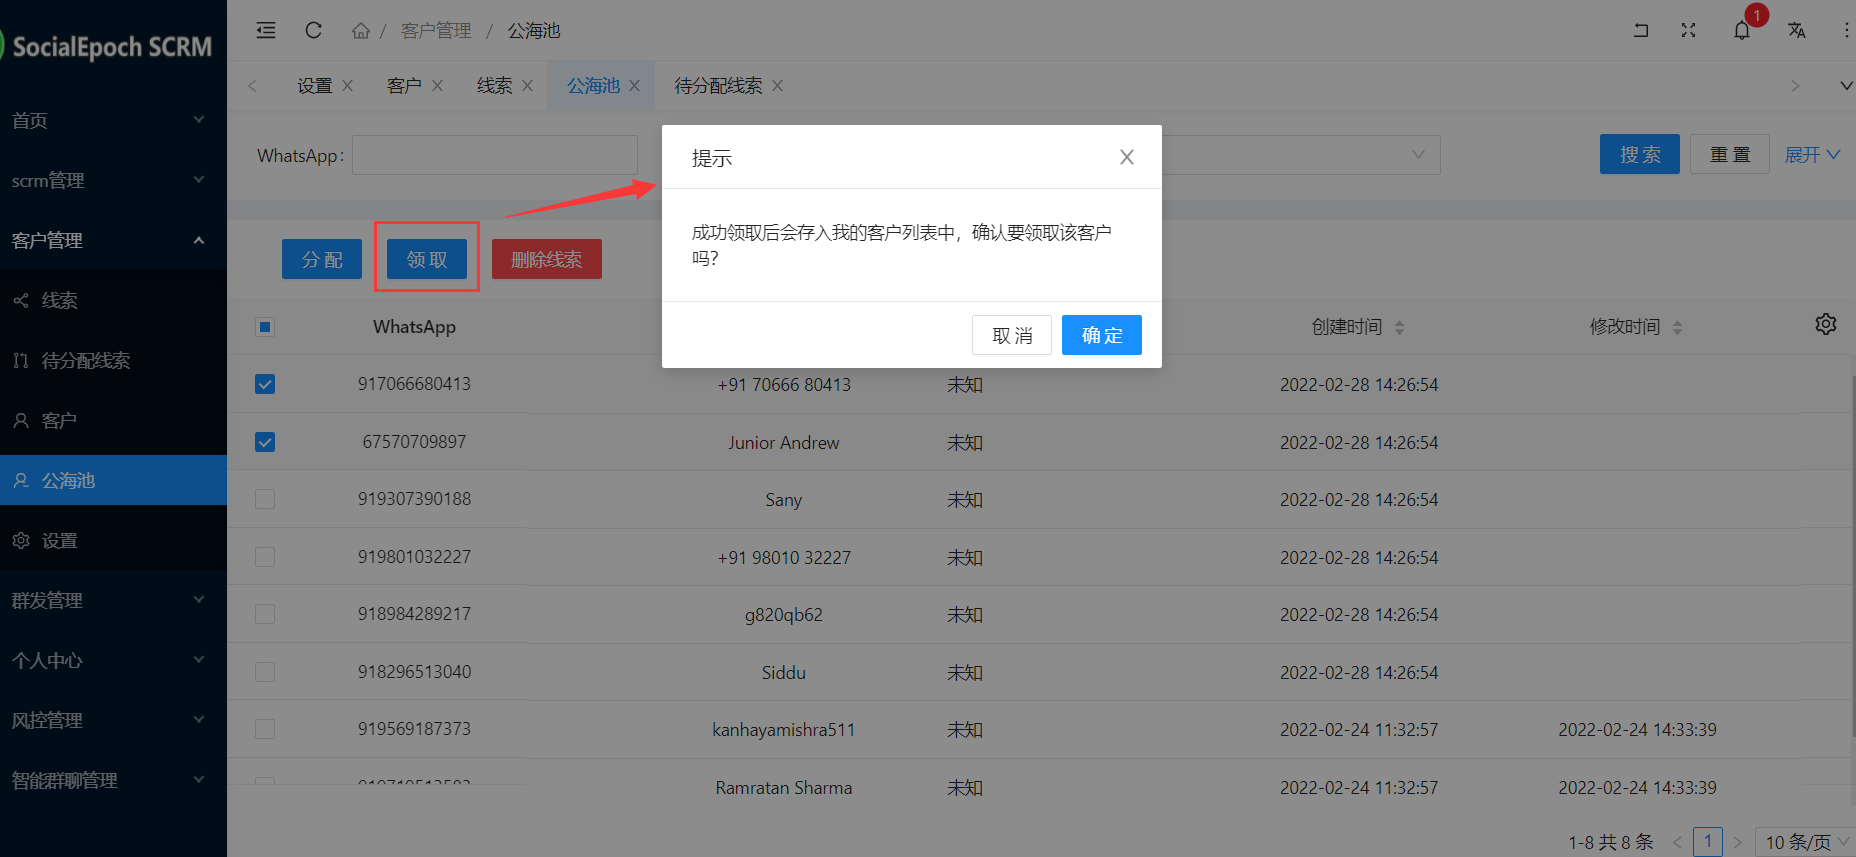Expand the 智能群聊管理 sidebar menu

113,780
